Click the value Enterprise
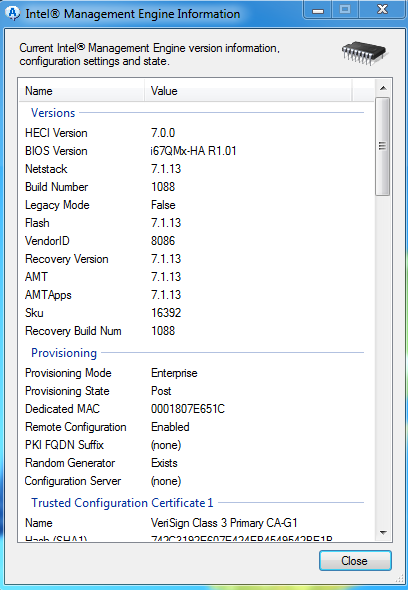This screenshot has width=408, height=590. pos(174,373)
